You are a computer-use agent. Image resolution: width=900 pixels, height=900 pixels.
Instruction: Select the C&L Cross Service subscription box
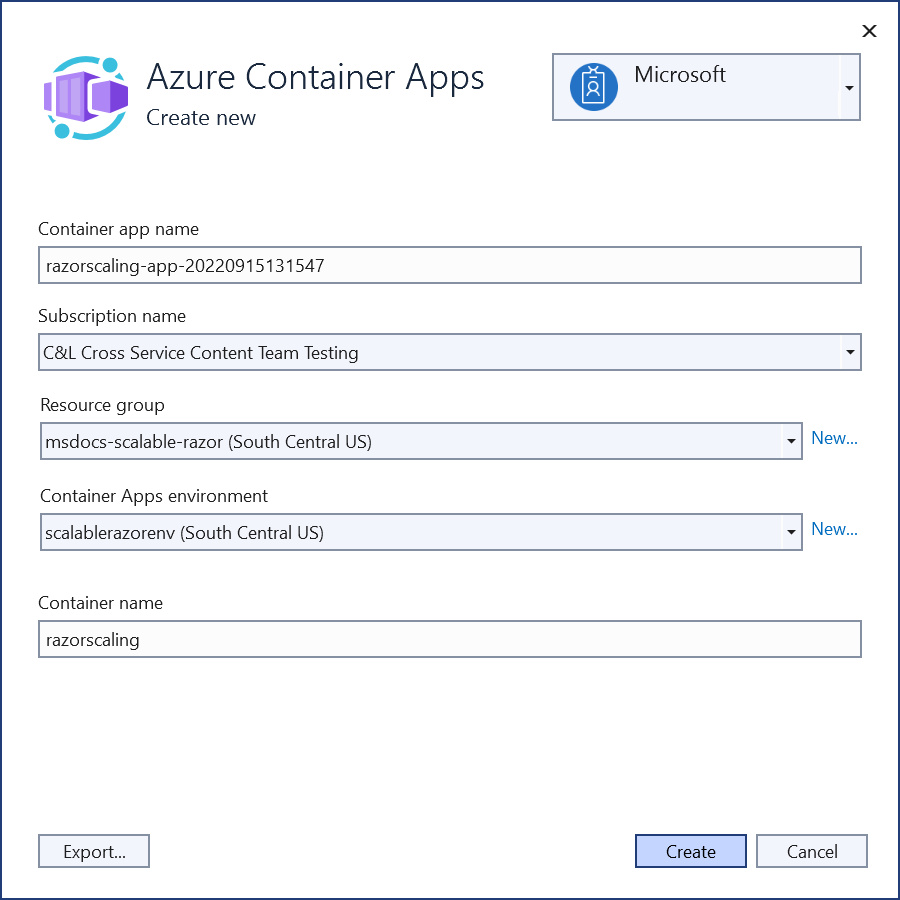point(440,352)
